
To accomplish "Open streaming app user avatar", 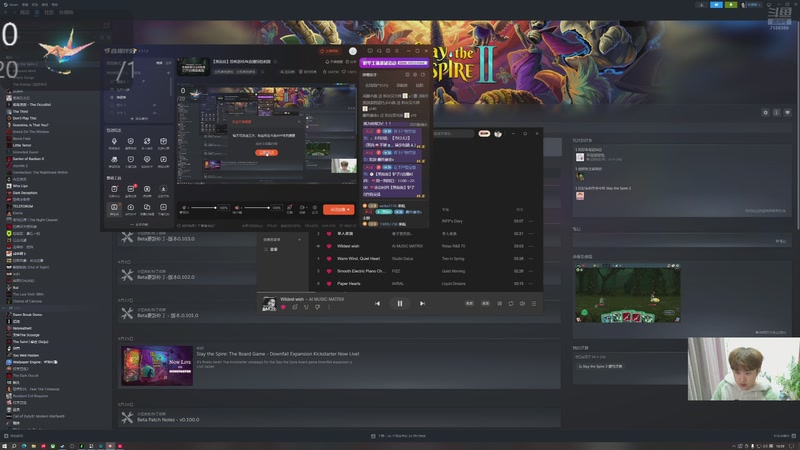I will pos(353,51).
